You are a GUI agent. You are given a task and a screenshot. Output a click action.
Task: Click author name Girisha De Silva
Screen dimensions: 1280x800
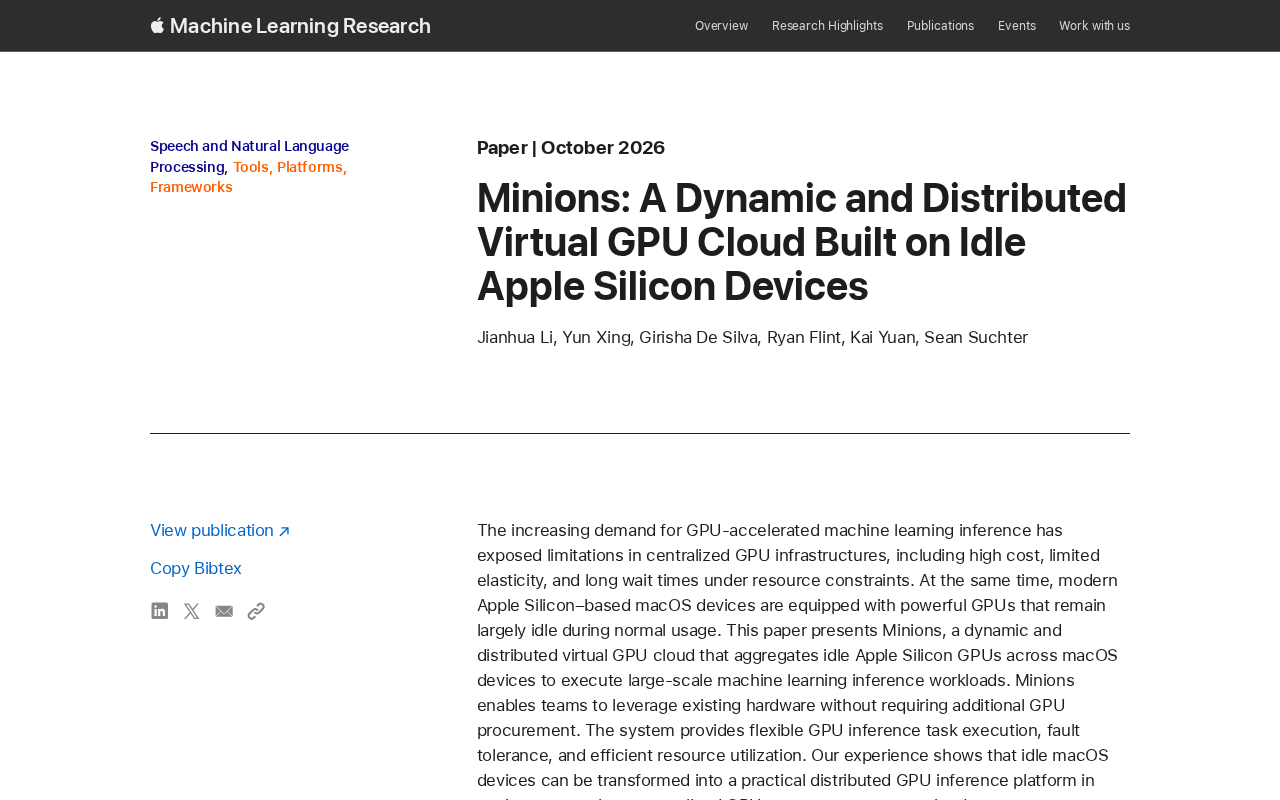(x=698, y=338)
